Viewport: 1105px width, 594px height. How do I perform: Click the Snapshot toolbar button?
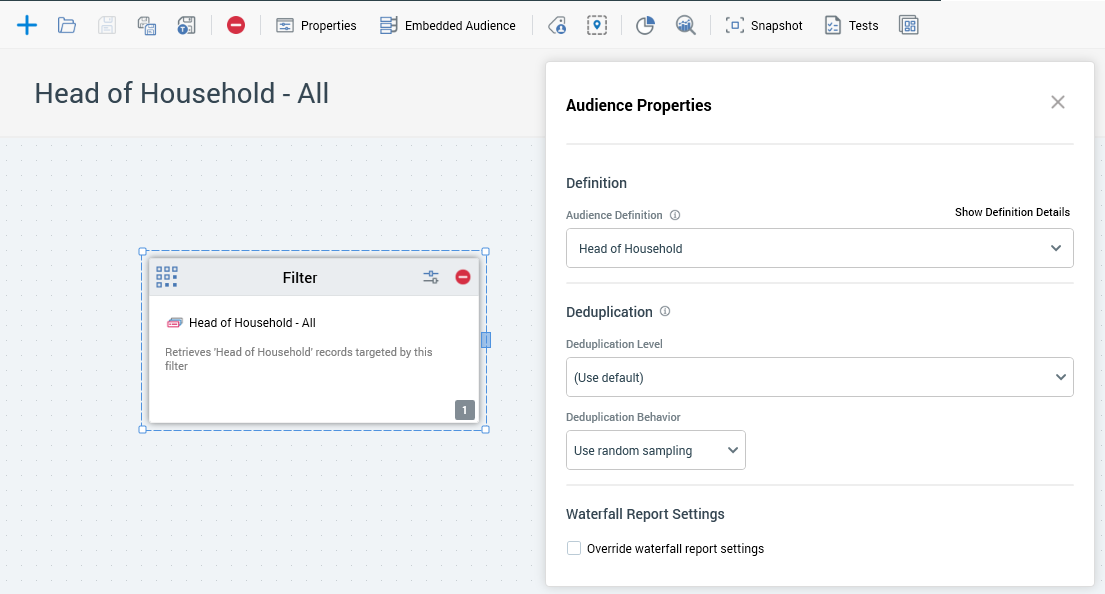pyautogui.click(x=764, y=25)
